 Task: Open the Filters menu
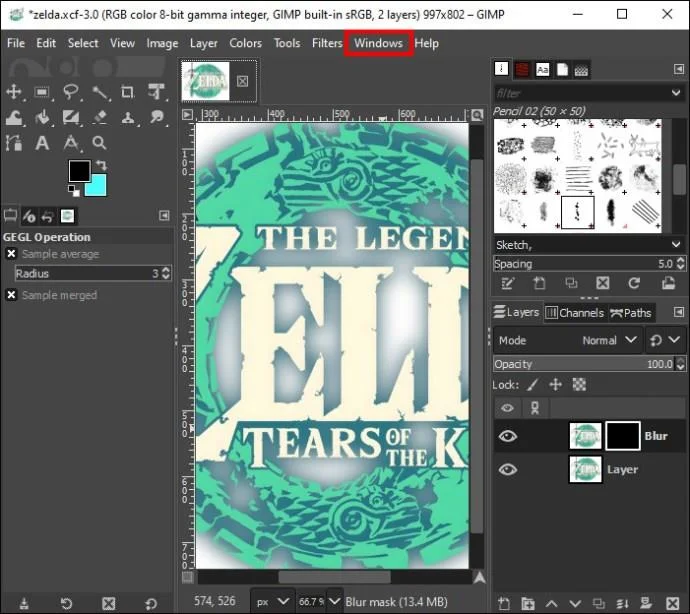[x=327, y=43]
